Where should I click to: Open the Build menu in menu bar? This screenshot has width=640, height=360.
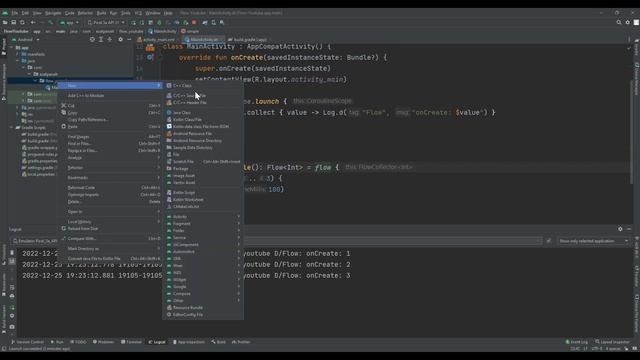[x=101, y=13]
